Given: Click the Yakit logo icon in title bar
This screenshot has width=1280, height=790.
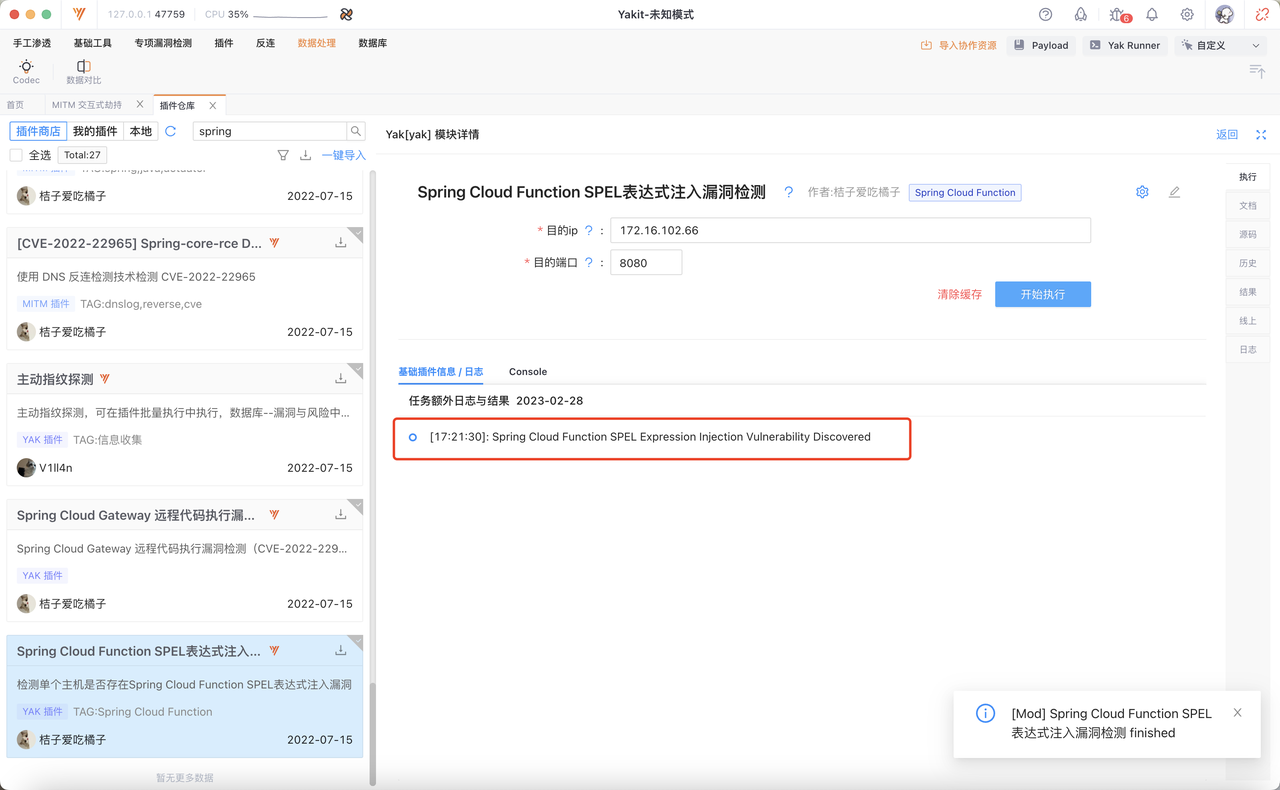Looking at the screenshot, I should 80,15.
